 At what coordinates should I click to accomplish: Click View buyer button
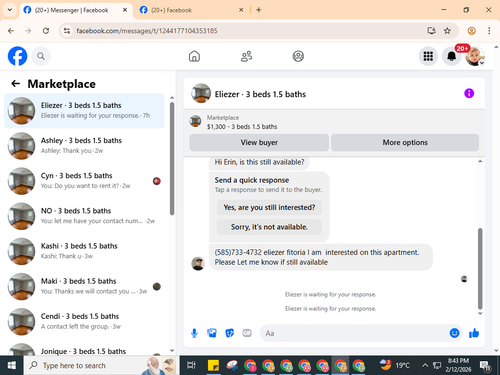click(259, 142)
